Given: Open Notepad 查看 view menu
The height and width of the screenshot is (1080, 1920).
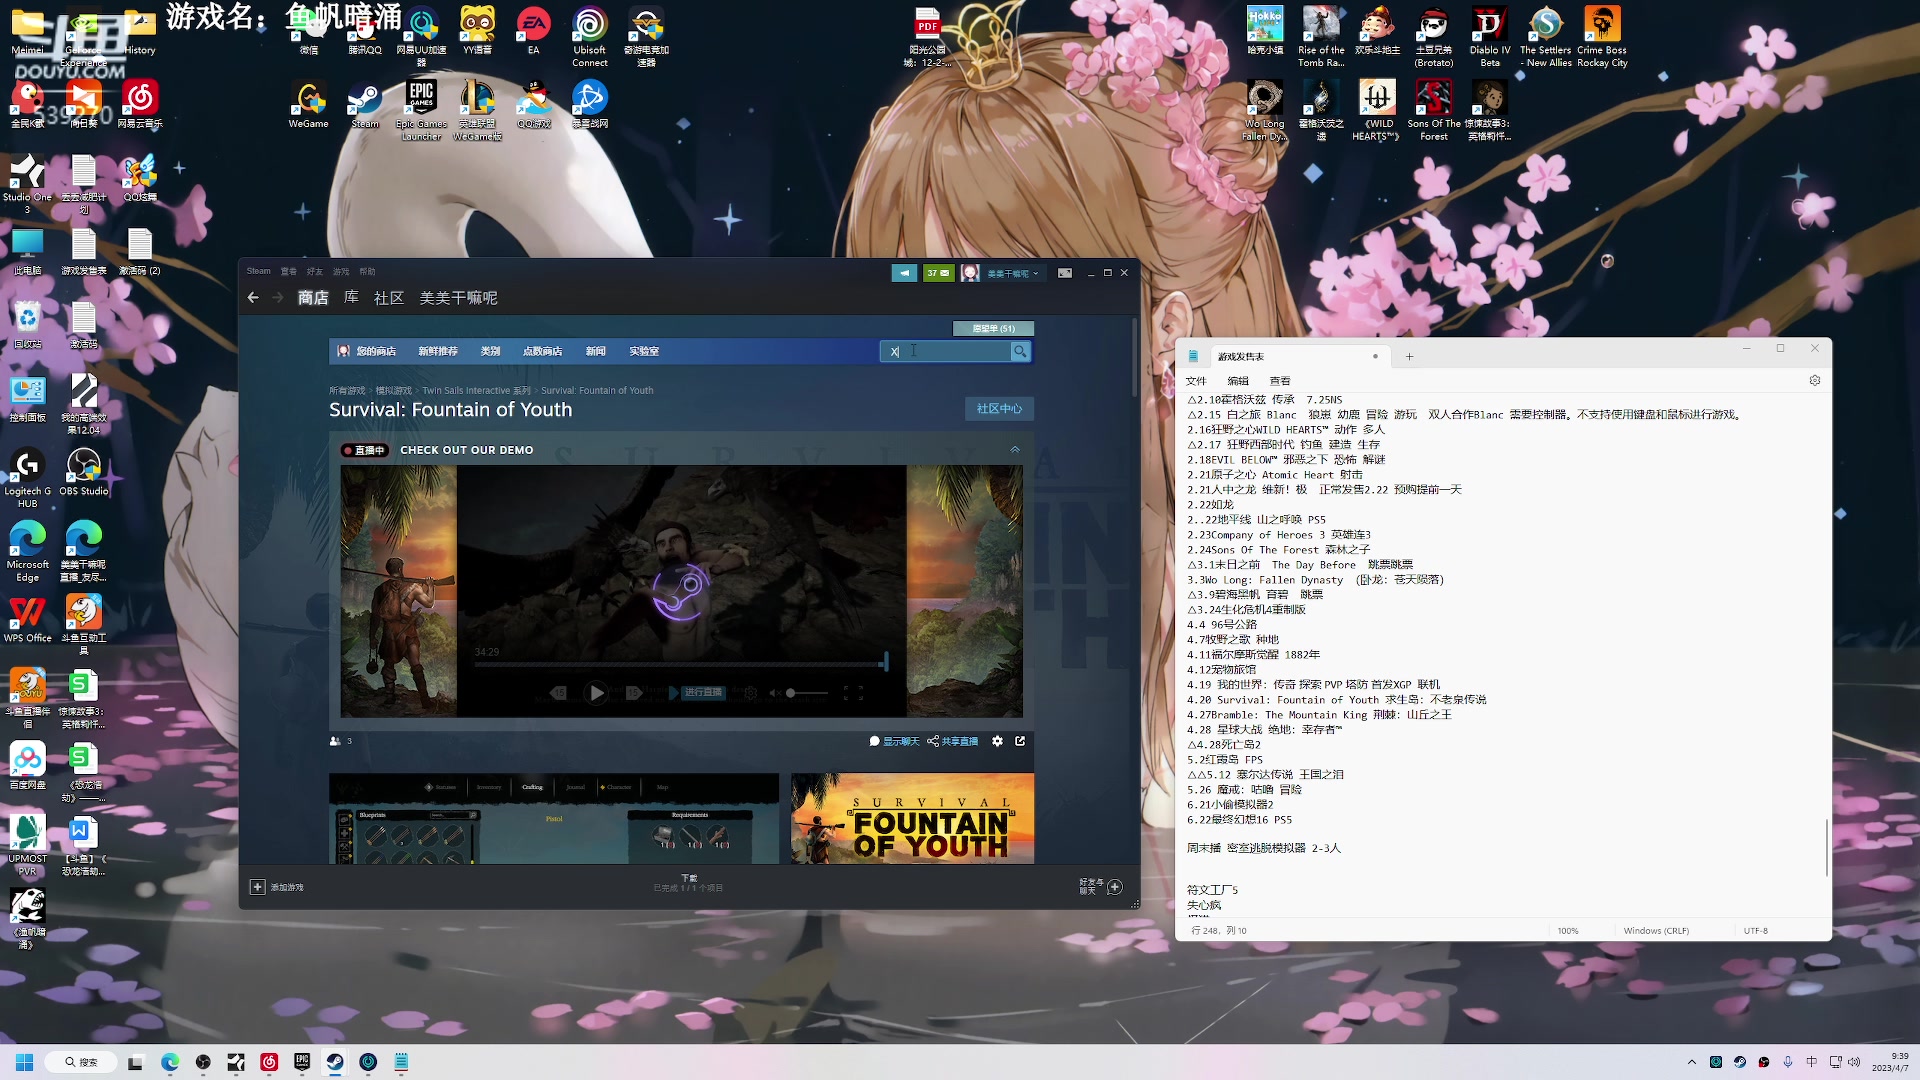Looking at the screenshot, I should click(x=1280, y=381).
